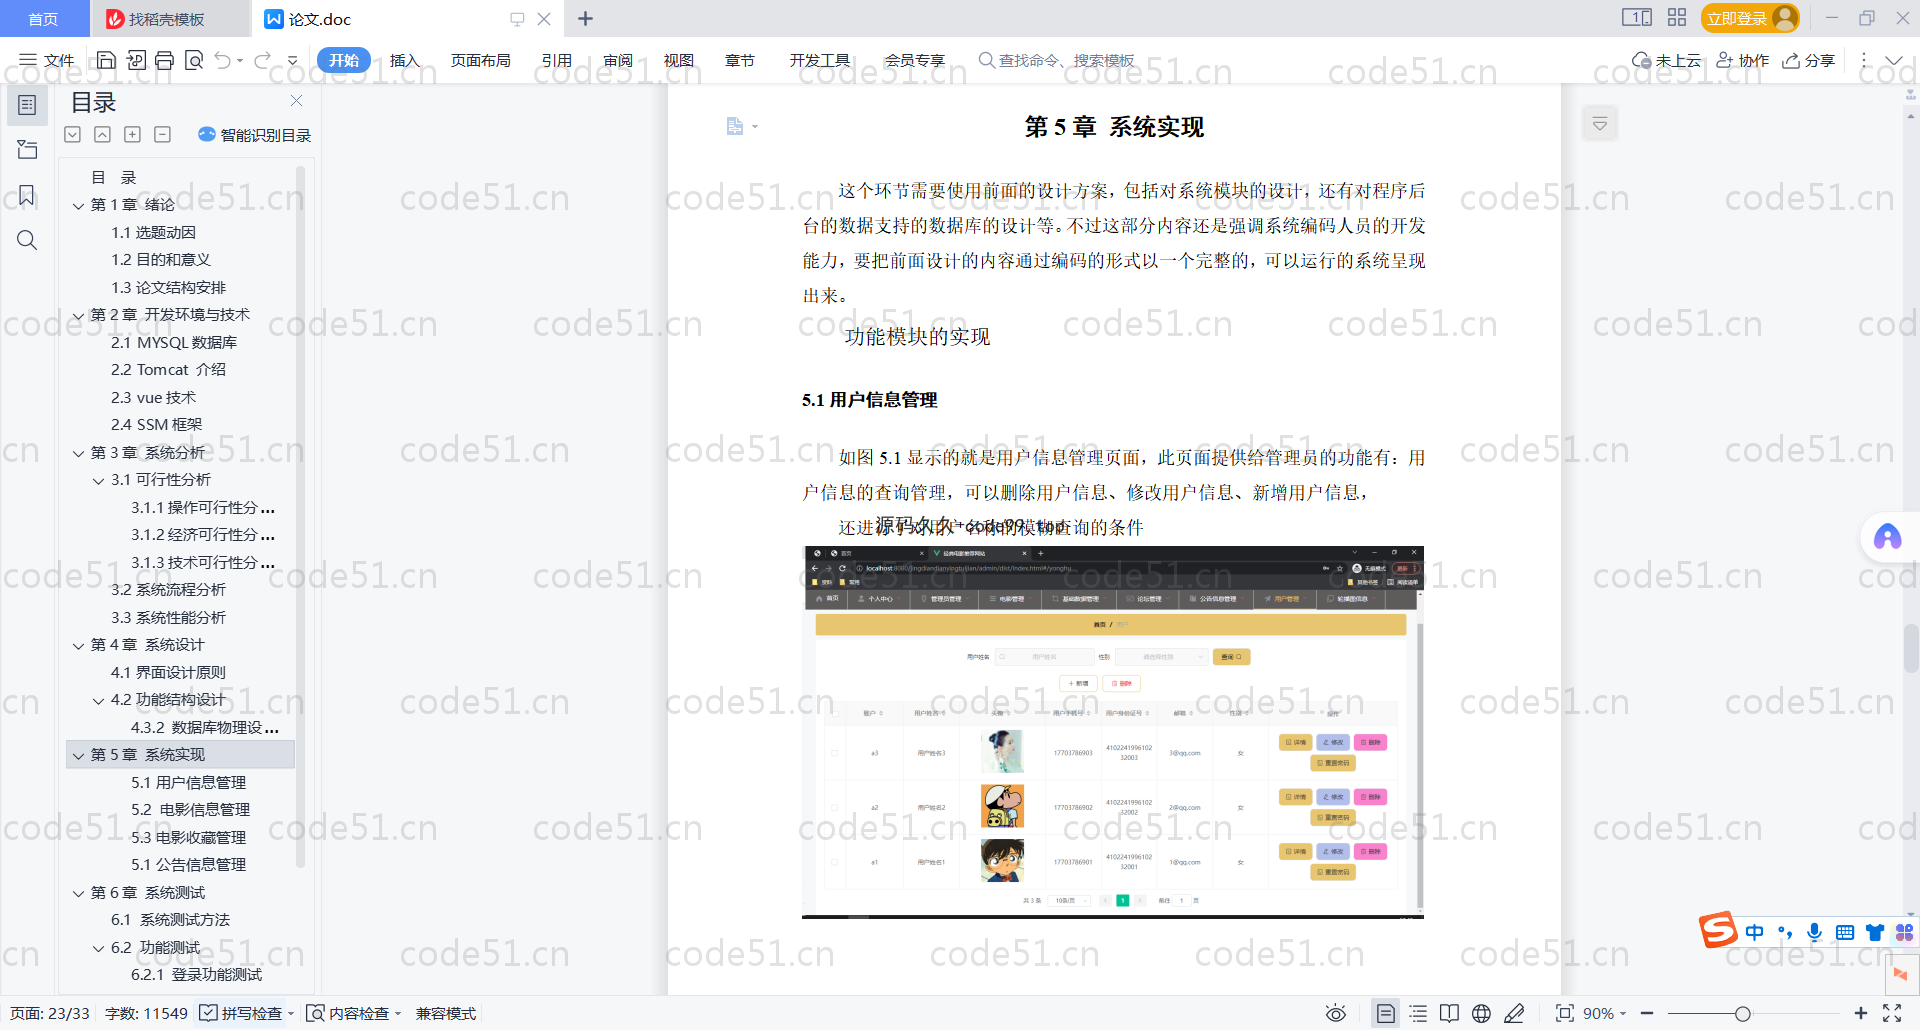The image size is (1920, 1030).
Task: Click the undo arrow icon
Action: coord(223,60)
